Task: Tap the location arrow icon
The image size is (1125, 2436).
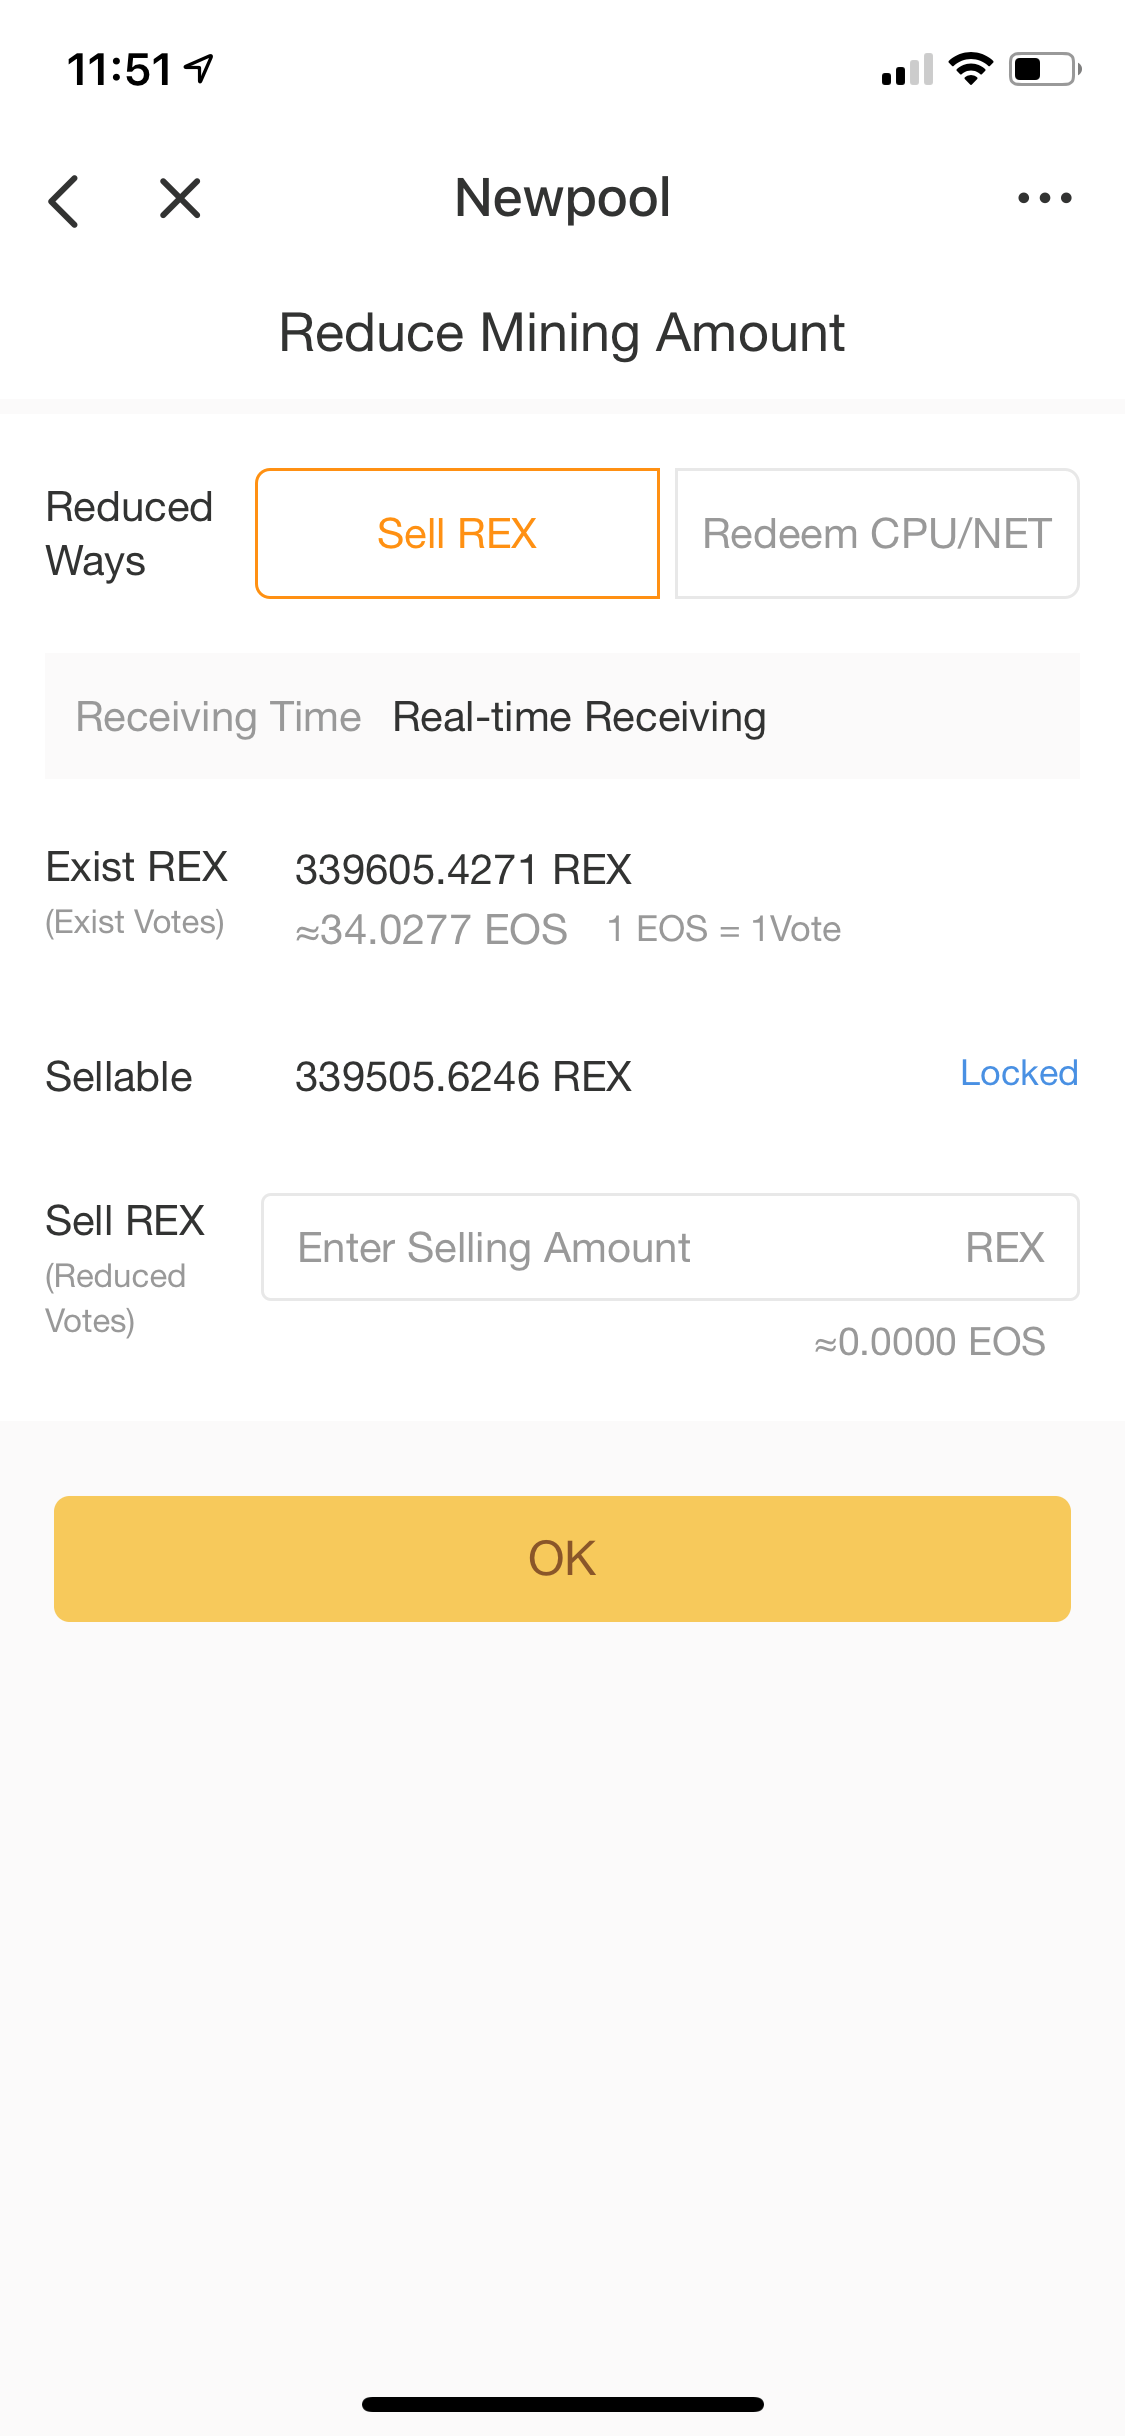Action: click(x=200, y=69)
